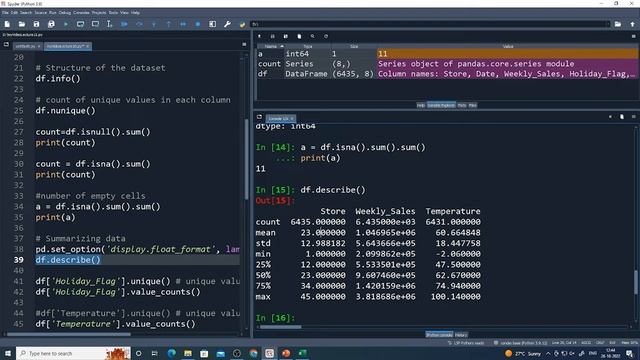640x360 pixels.
Task: Select the 'df' DataFrame variable row
Action: click(x=447, y=74)
